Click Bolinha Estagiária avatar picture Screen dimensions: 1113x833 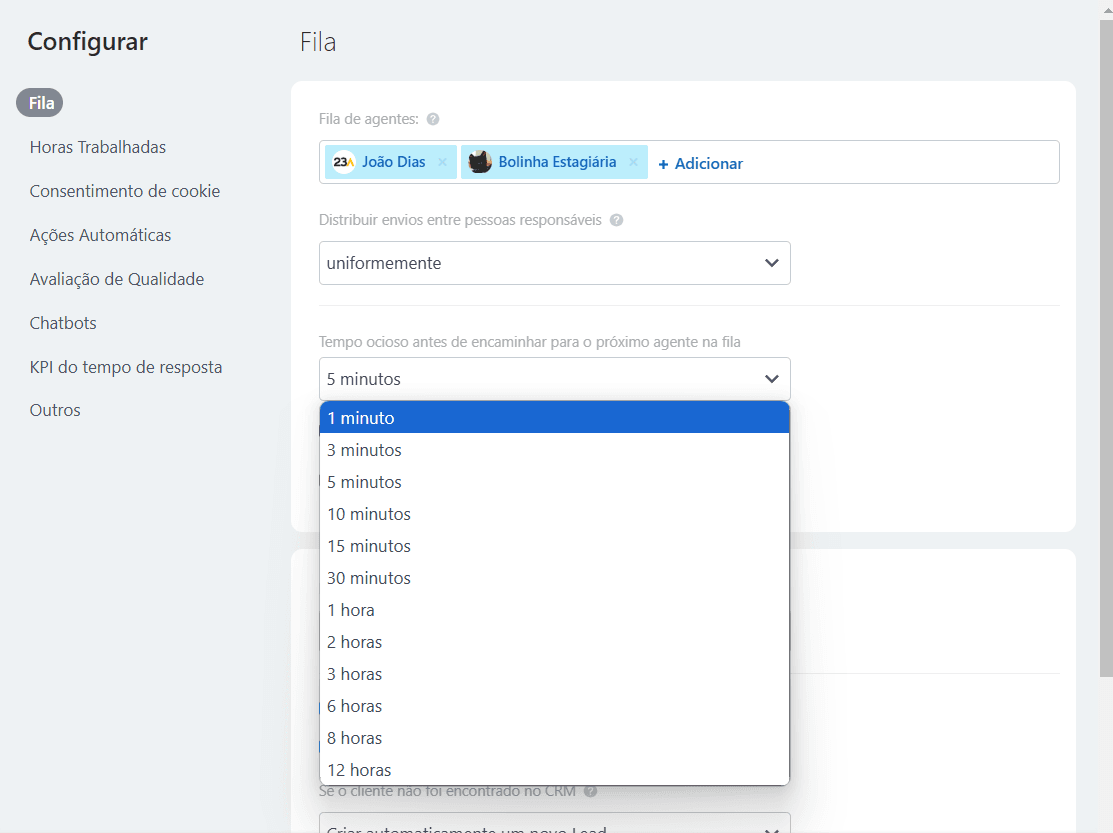pos(480,162)
